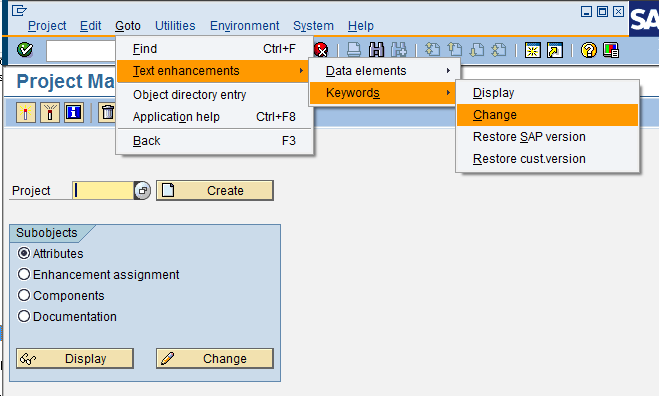Click the yellow Help question mark icon

click(x=588, y=50)
